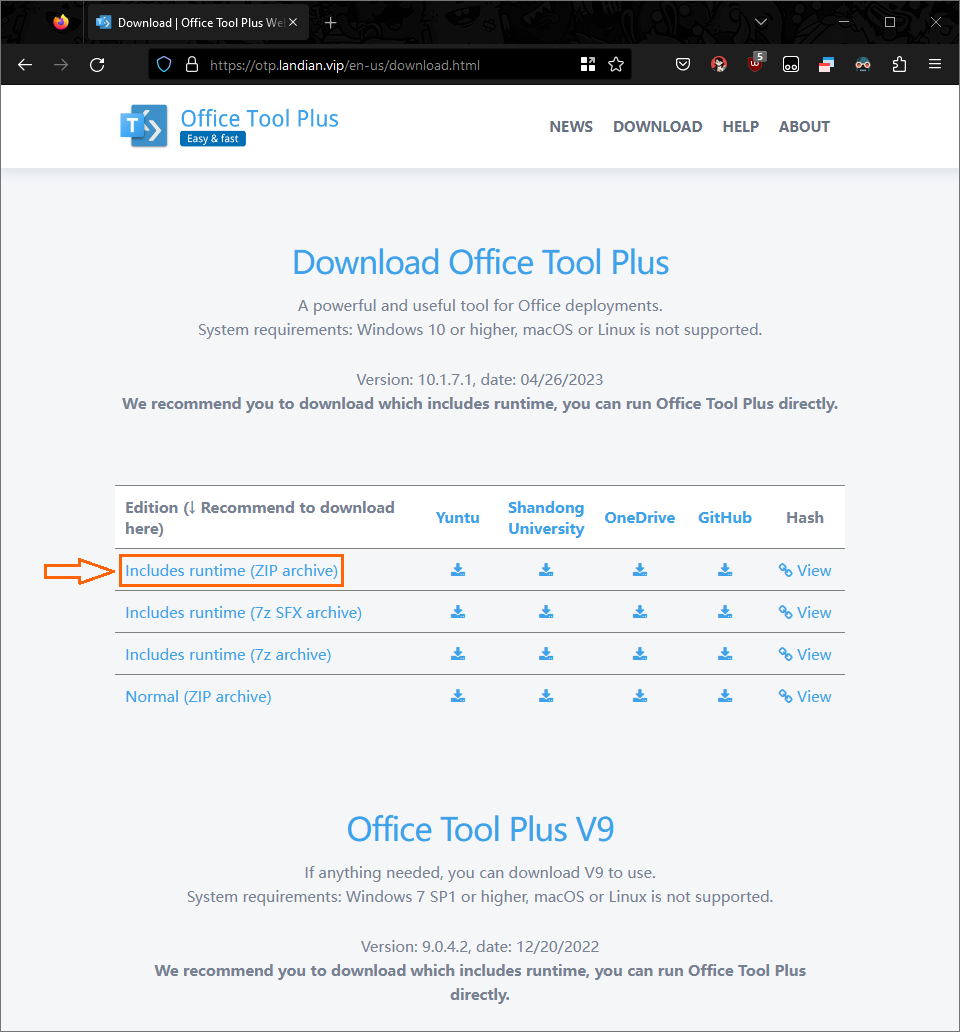Open the Firefox application menu
960x1032 pixels.
[935, 64]
